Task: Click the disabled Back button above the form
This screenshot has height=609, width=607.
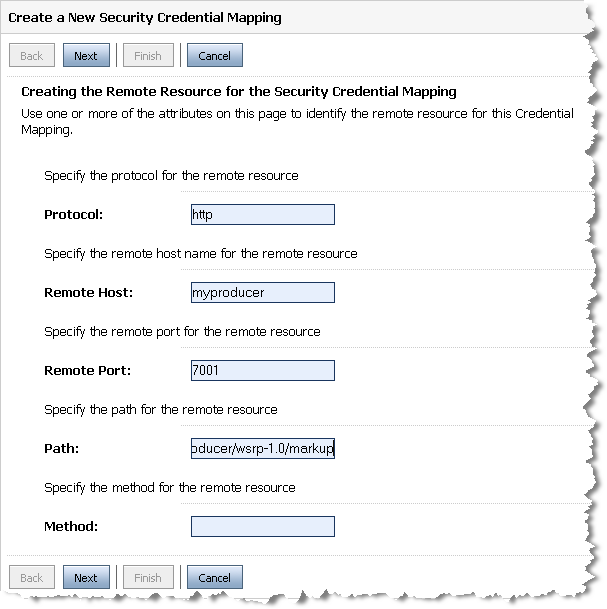Action: coord(32,55)
